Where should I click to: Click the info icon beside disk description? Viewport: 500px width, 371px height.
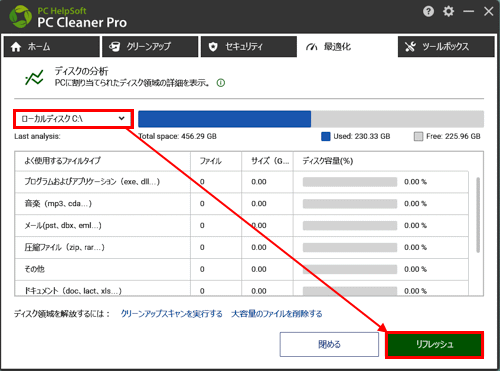coord(221,83)
